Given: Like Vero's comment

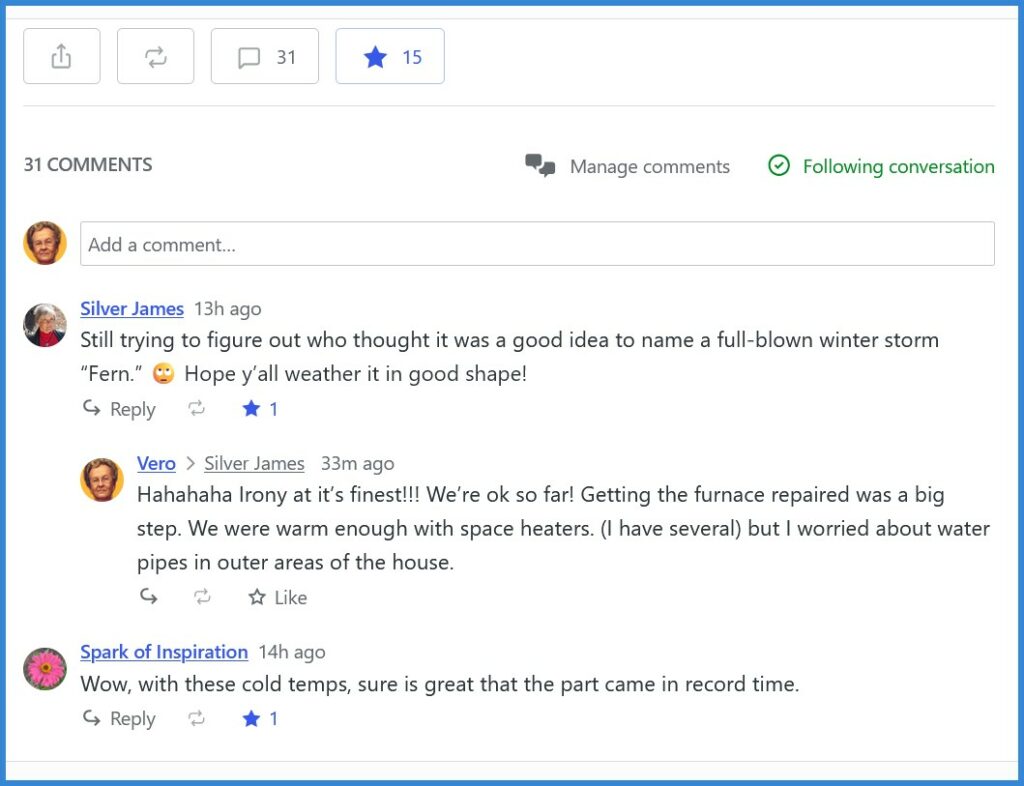Looking at the screenshot, I should [278, 597].
